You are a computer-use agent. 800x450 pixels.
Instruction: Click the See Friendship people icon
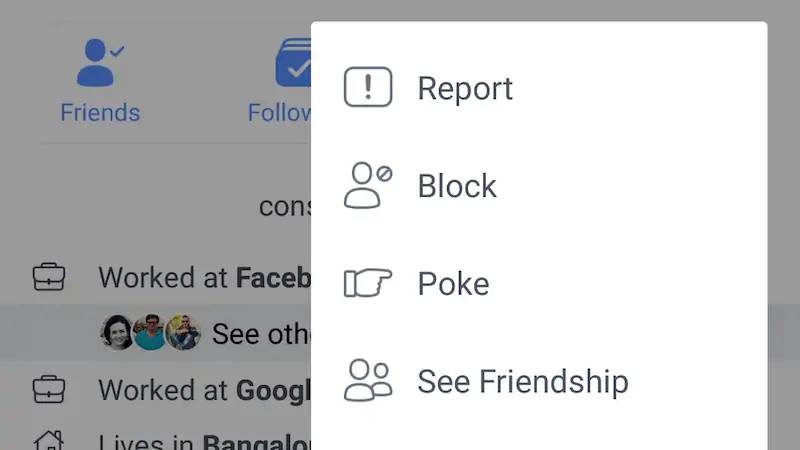[367, 381]
